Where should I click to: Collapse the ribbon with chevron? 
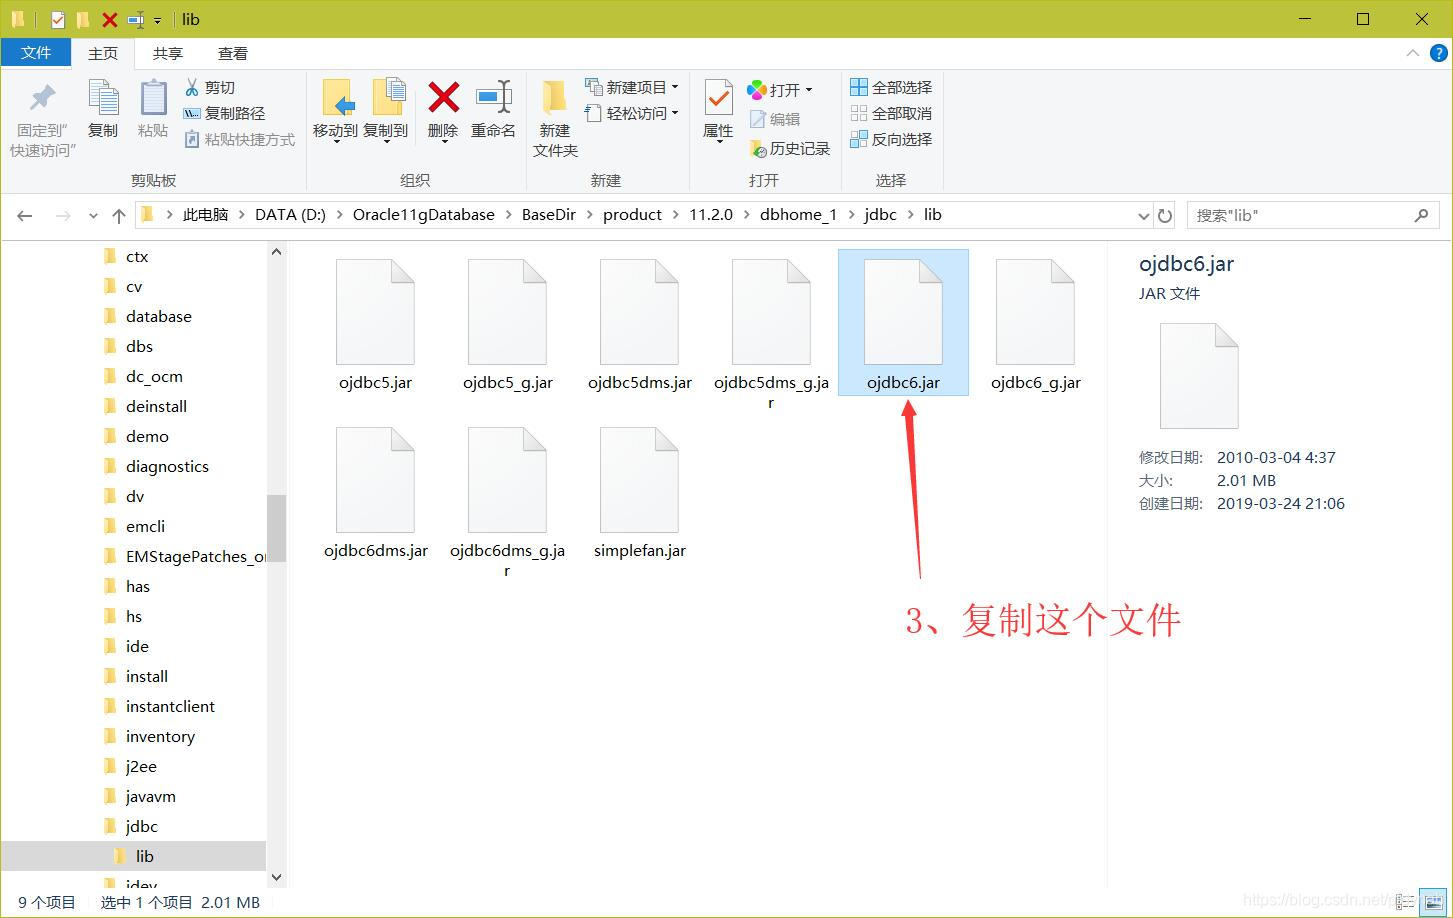coord(1412,53)
